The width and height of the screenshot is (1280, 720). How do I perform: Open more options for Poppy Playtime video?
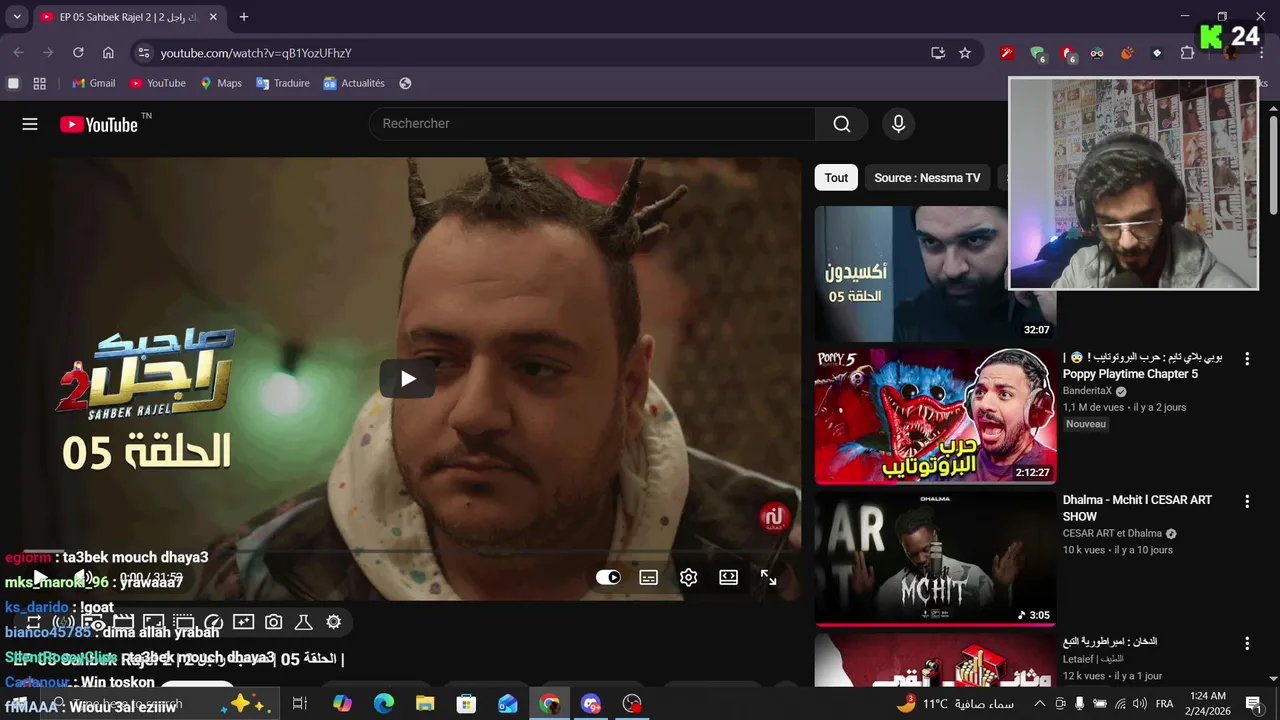coord(1247,359)
